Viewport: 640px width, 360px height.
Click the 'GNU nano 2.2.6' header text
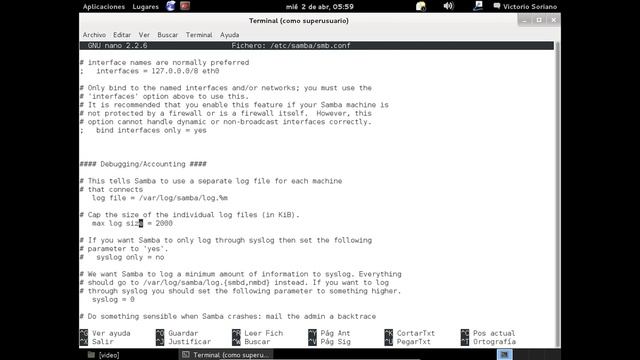(x=118, y=46)
